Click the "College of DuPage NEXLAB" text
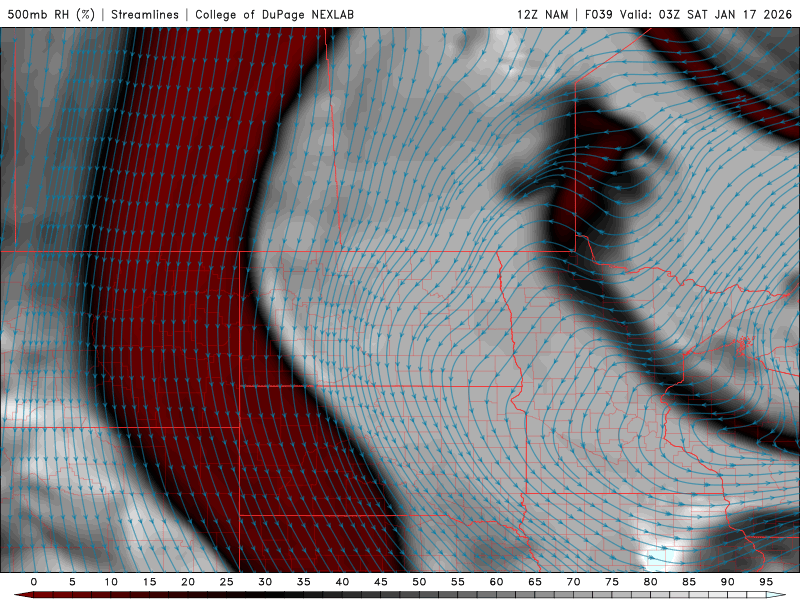The height and width of the screenshot is (600, 800). click(274, 14)
